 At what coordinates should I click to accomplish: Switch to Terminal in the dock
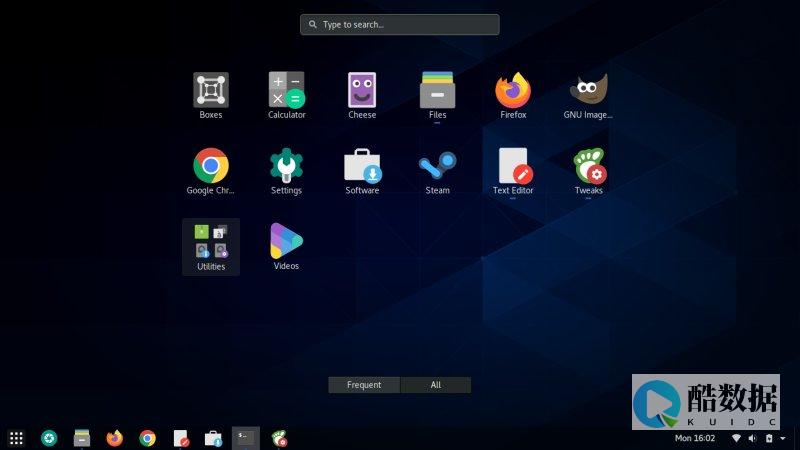point(246,438)
